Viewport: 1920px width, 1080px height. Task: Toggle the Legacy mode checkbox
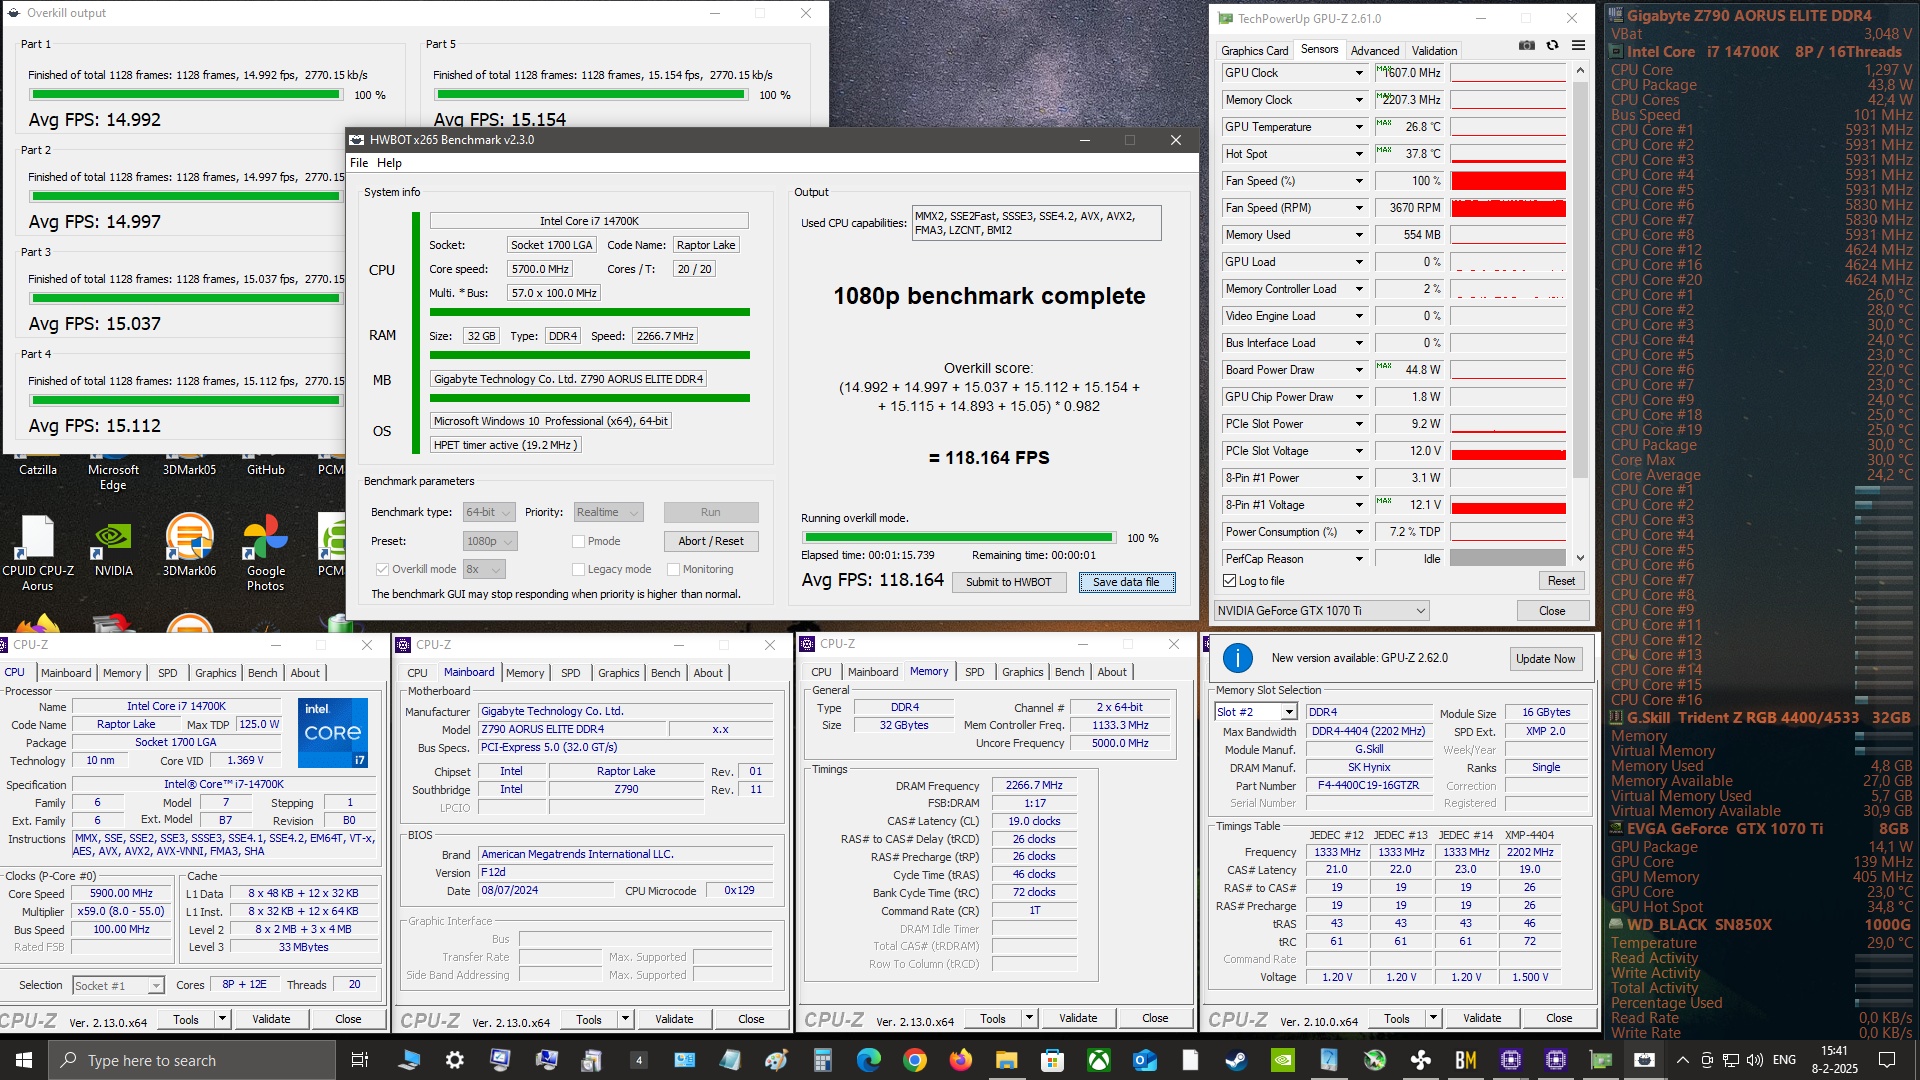pyautogui.click(x=578, y=569)
